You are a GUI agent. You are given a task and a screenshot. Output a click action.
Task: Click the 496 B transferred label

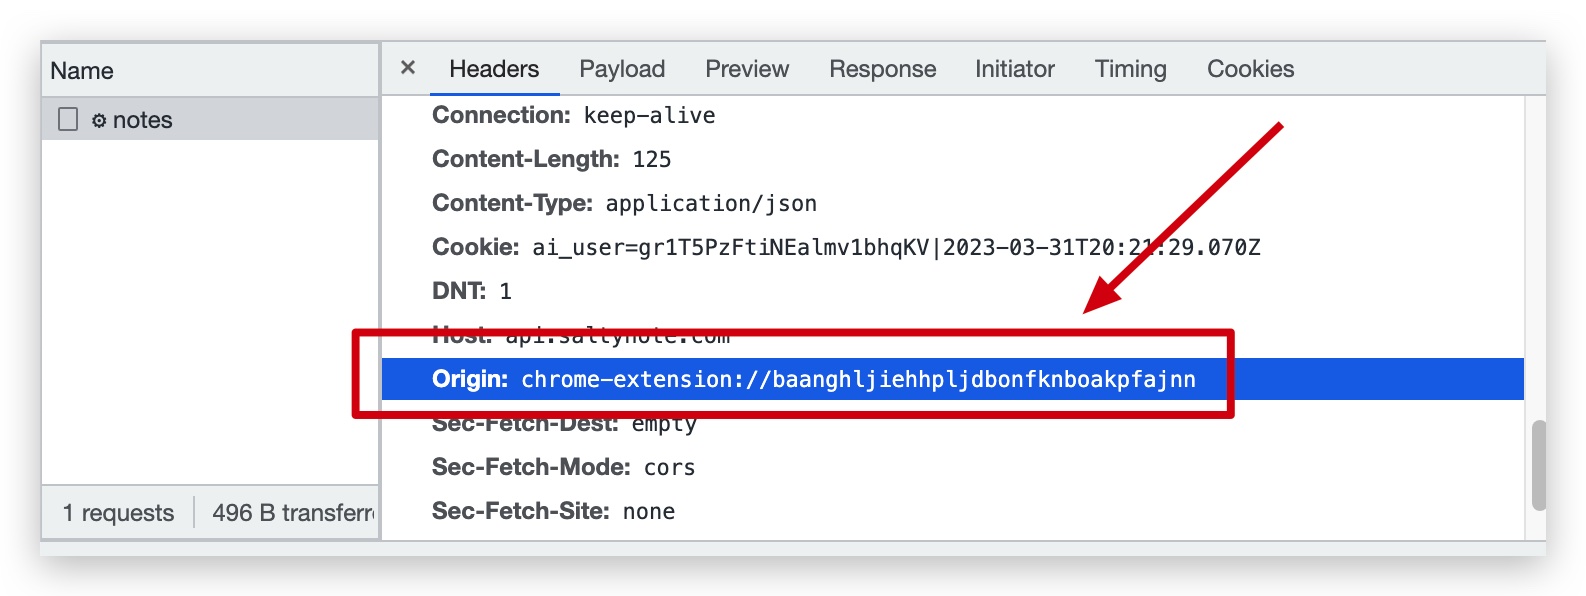click(x=289, y=512)
